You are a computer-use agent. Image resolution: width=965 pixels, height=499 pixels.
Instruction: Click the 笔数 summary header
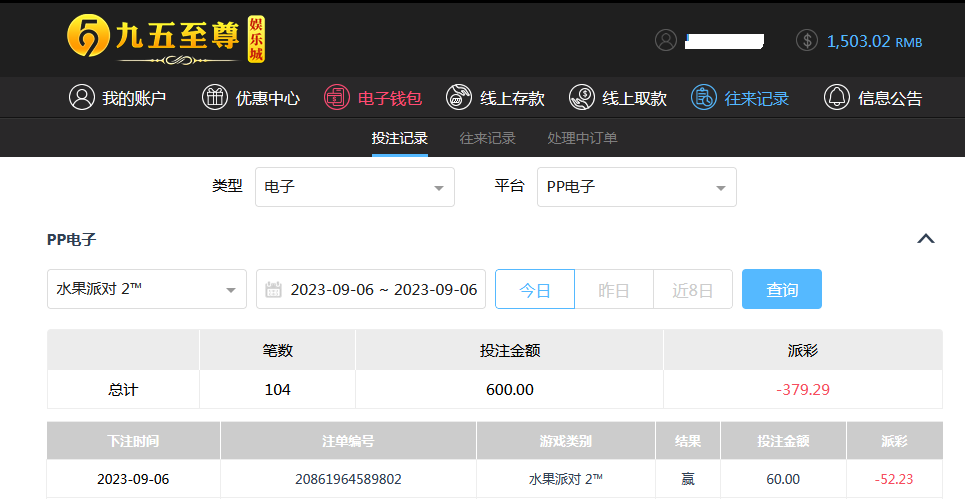tap(278, 350)
